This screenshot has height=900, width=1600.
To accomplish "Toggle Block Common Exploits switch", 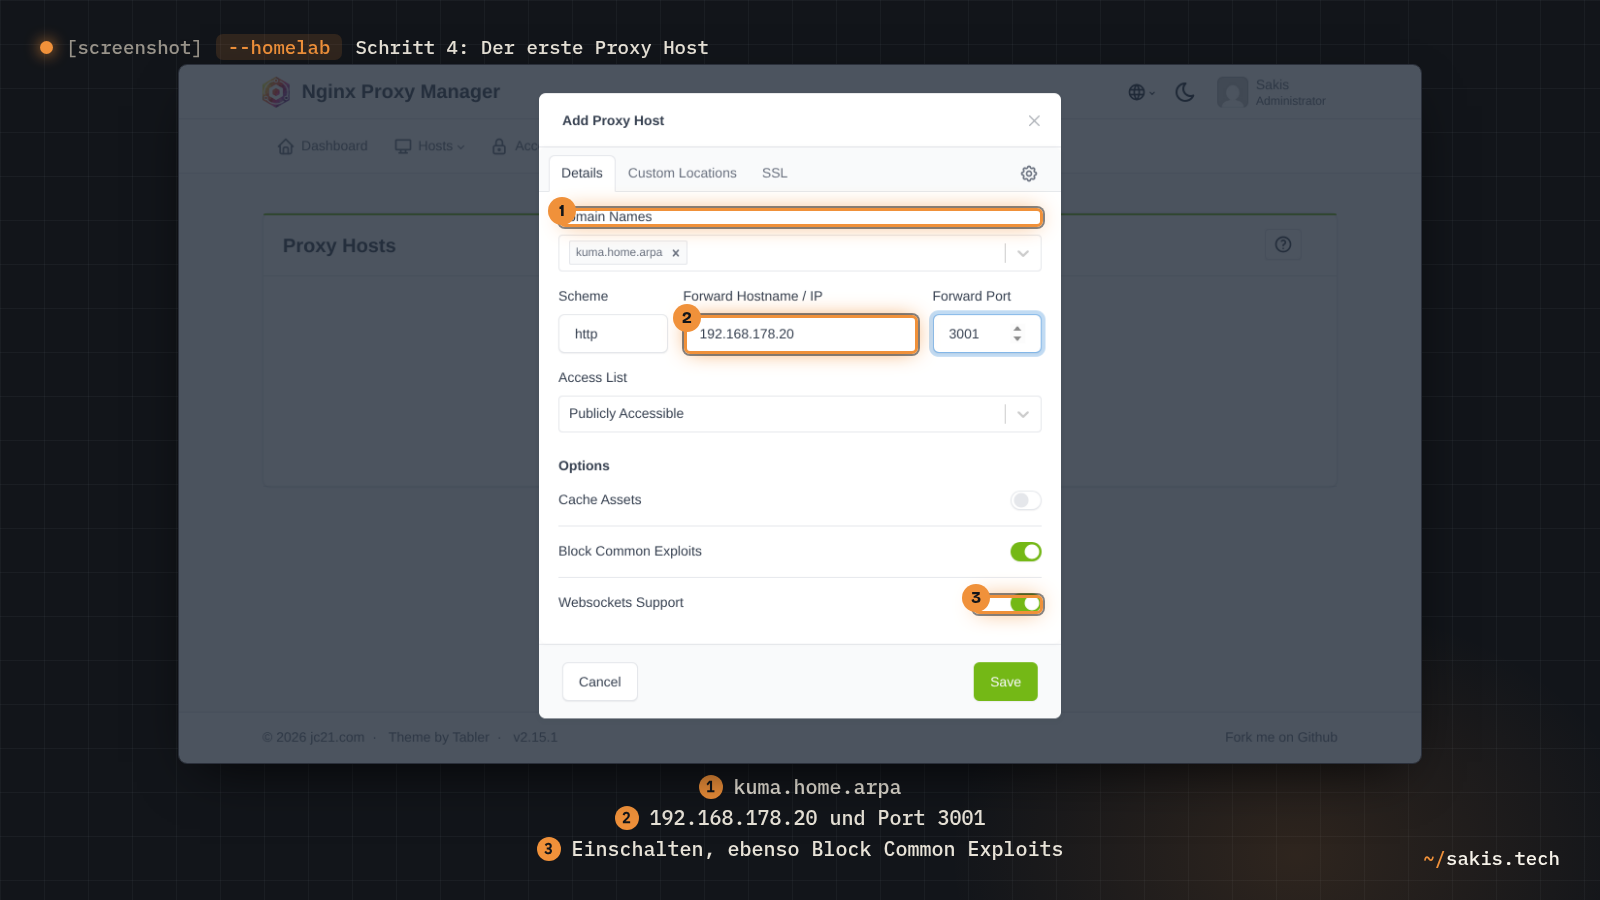I will pyautogui.click(x=1026, y=552).
